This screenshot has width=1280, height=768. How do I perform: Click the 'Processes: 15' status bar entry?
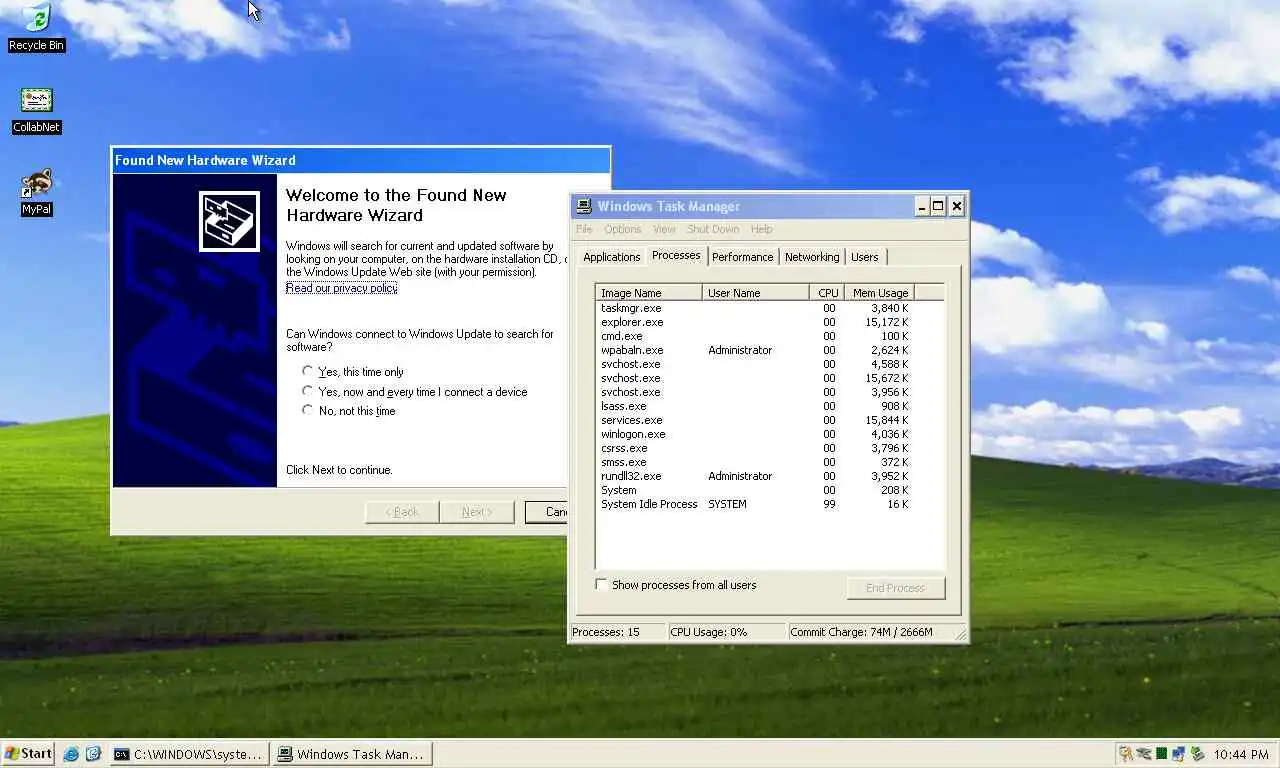point(618,632)
